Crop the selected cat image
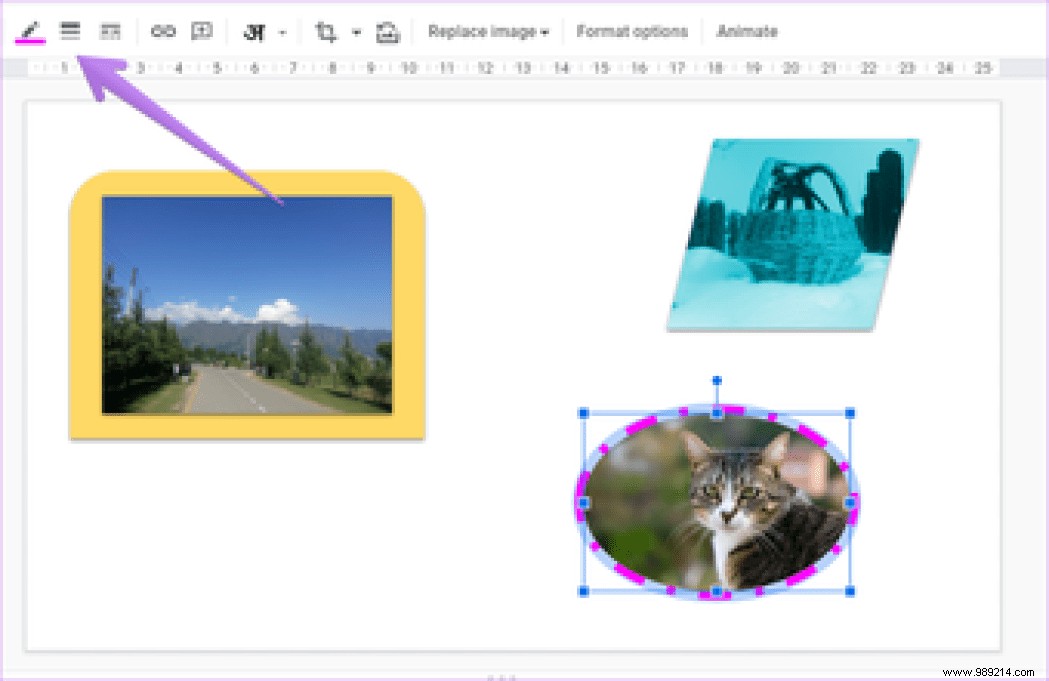Viewport: 1049px width, 681px height. coord(325,31)
